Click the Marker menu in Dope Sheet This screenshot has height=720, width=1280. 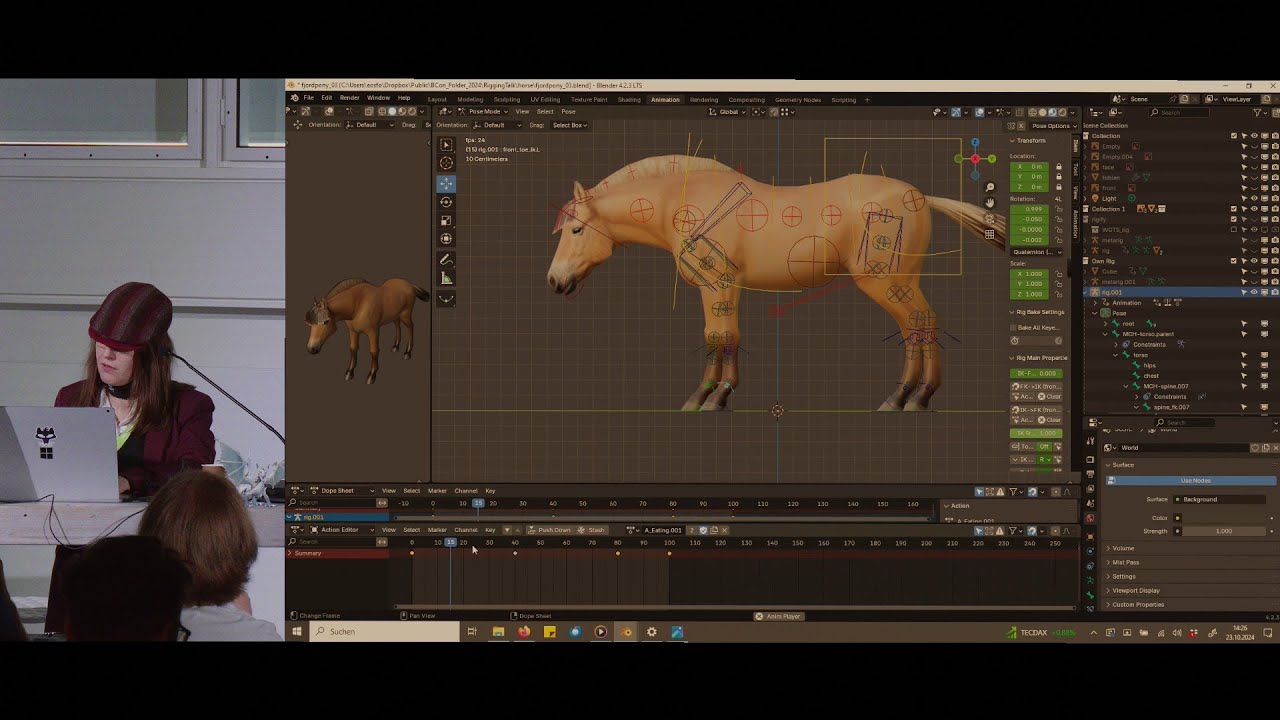437,491
